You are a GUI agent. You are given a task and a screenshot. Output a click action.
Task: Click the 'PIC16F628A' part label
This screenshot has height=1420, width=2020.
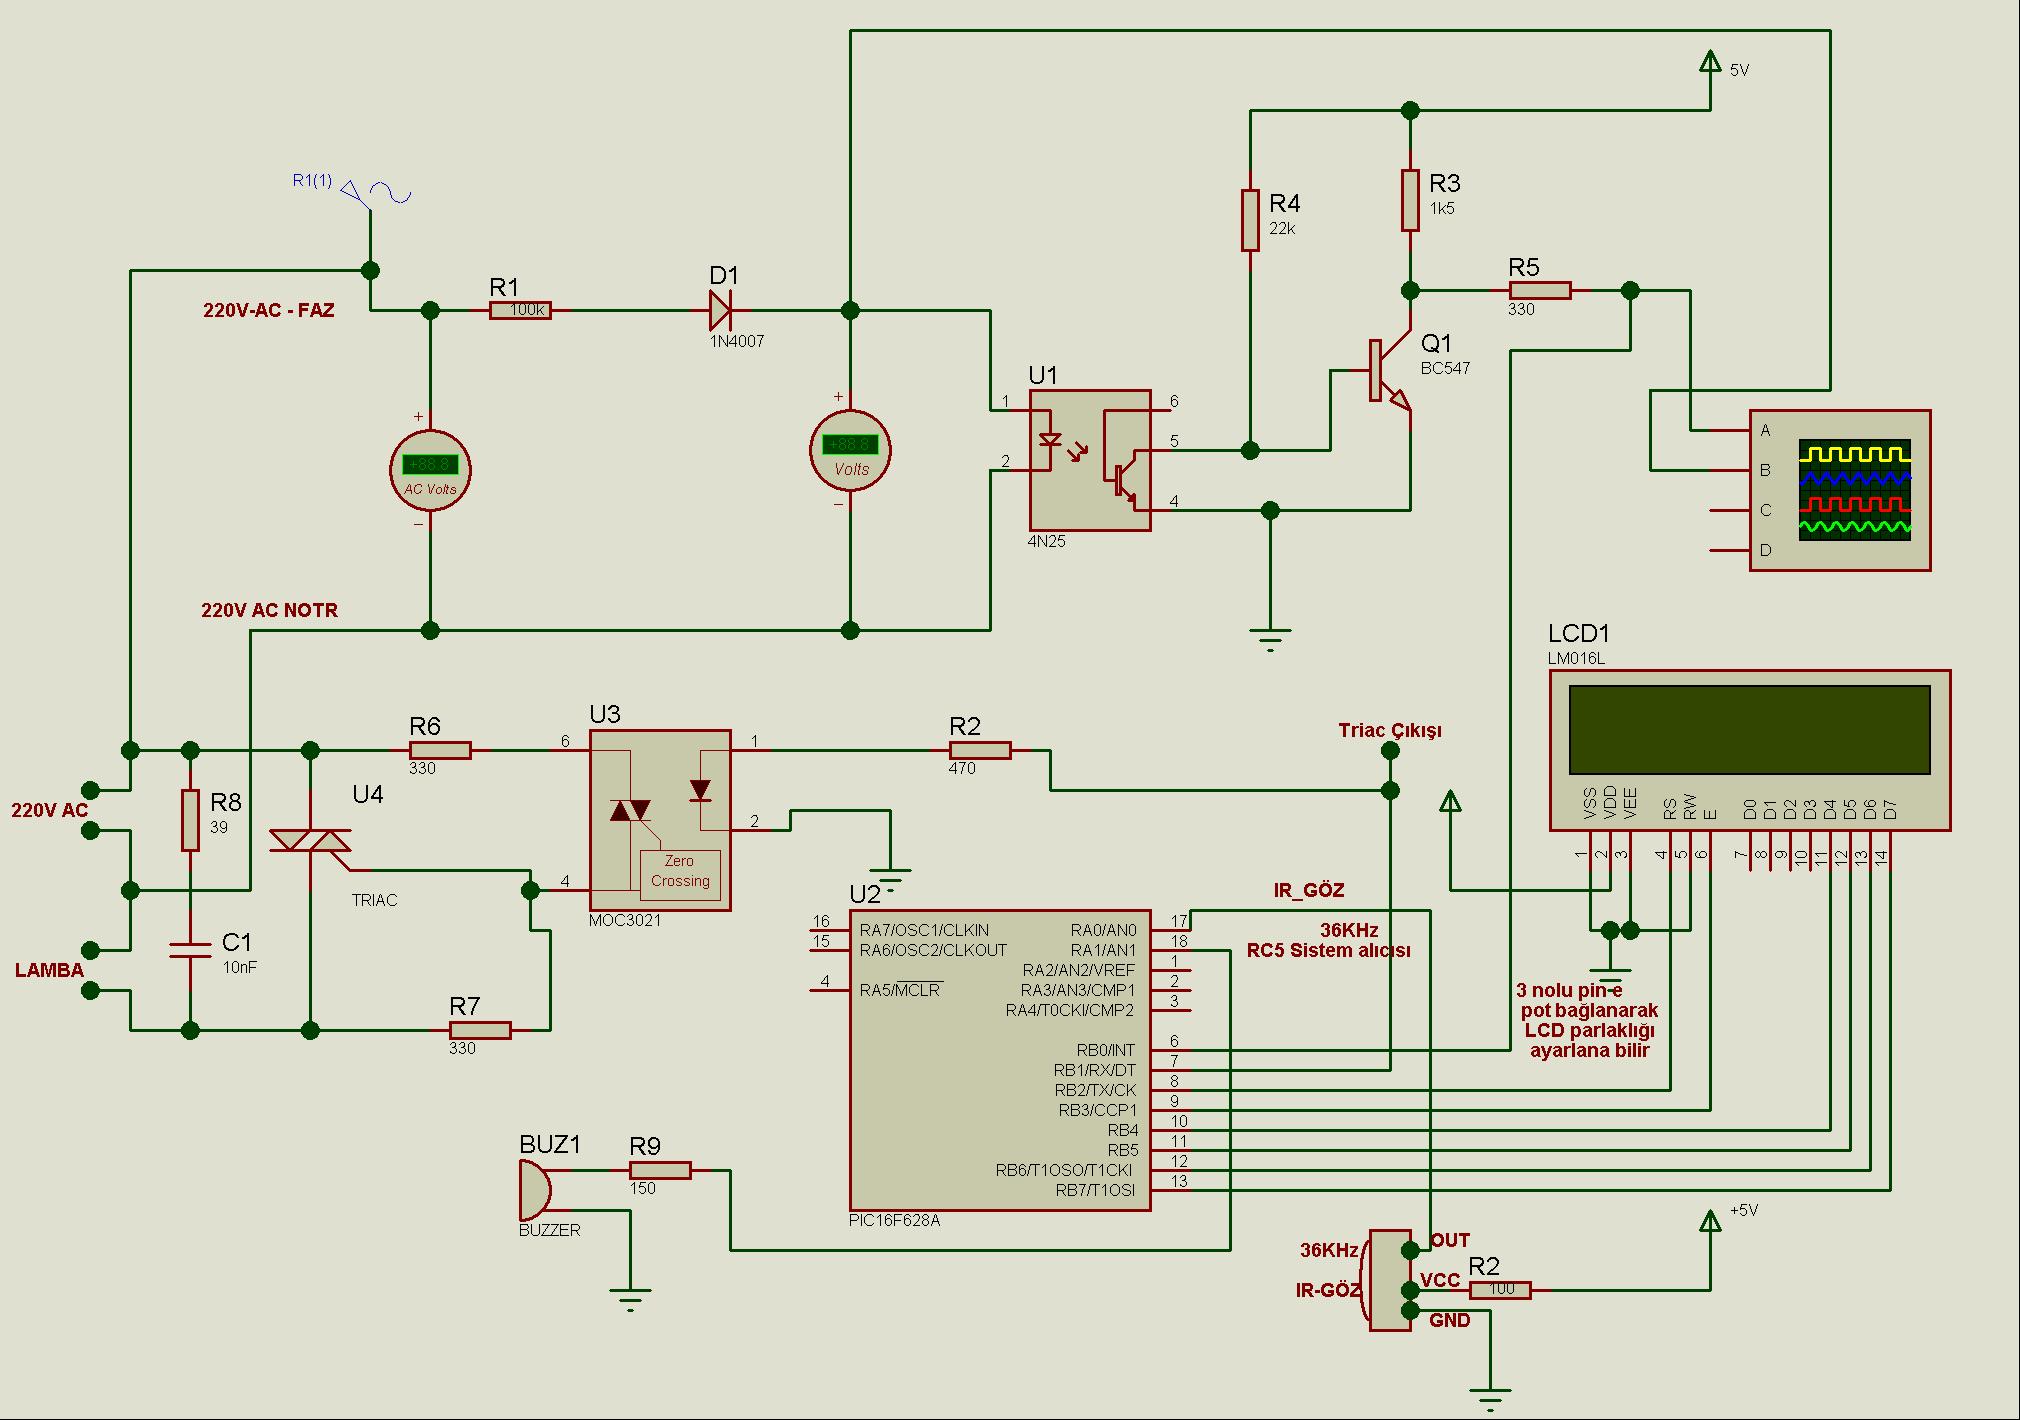[894, 1220]
